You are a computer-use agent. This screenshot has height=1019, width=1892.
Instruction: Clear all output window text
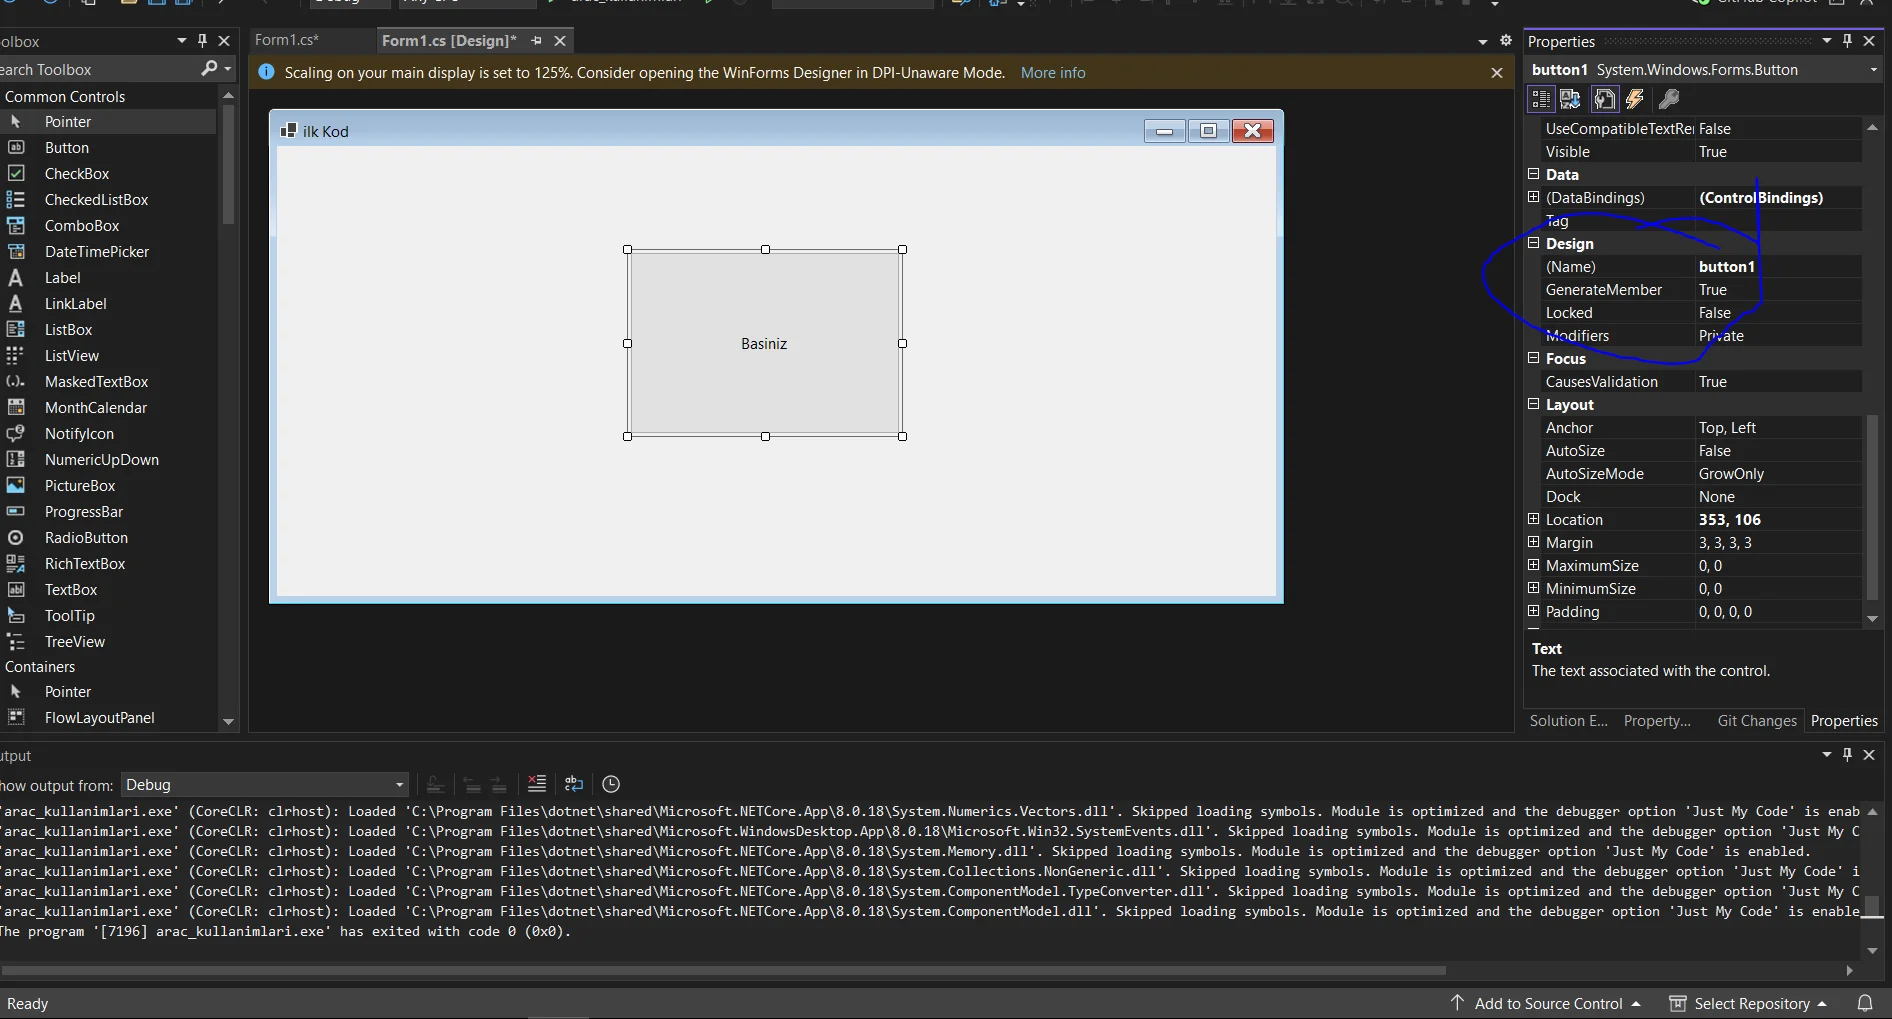click(x=537, y=785)
